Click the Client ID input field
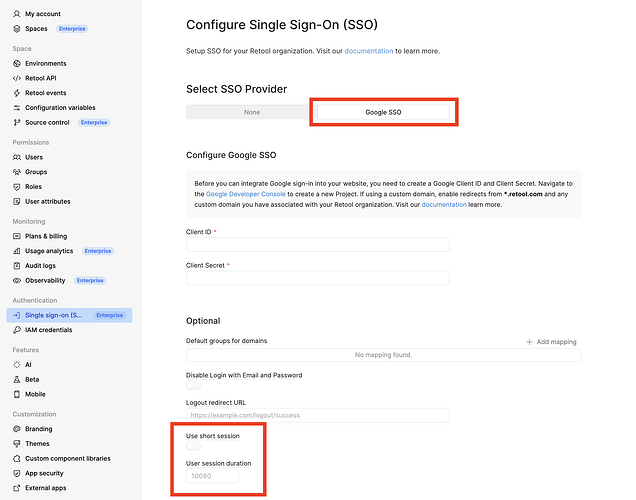 318,245
